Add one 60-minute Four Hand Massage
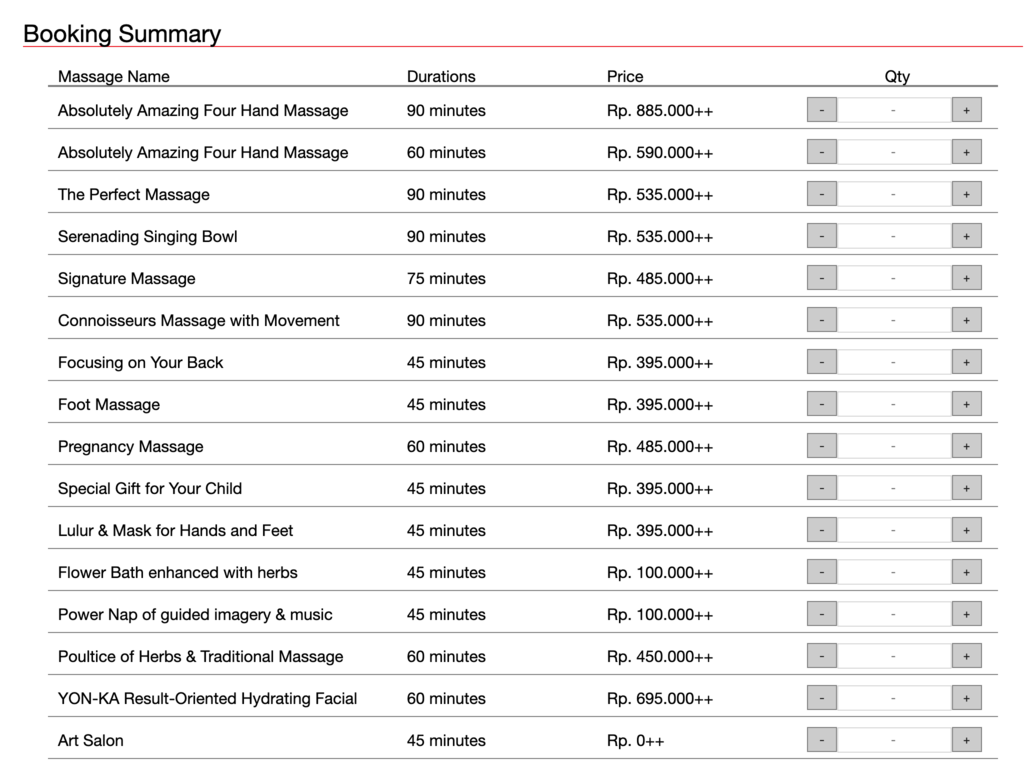The height and width of the screenshot is (778, 1024). click(x=967, y=152)
